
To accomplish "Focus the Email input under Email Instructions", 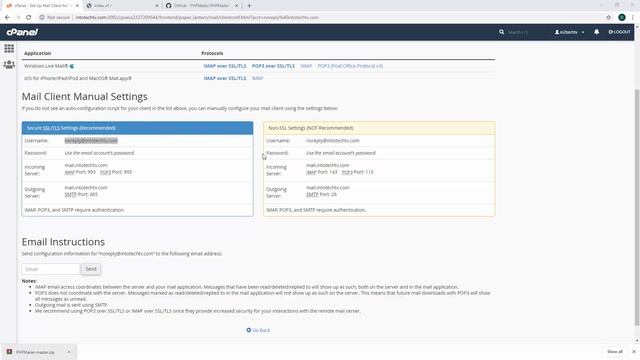I will pyautogui.click(x=51, y=269).
